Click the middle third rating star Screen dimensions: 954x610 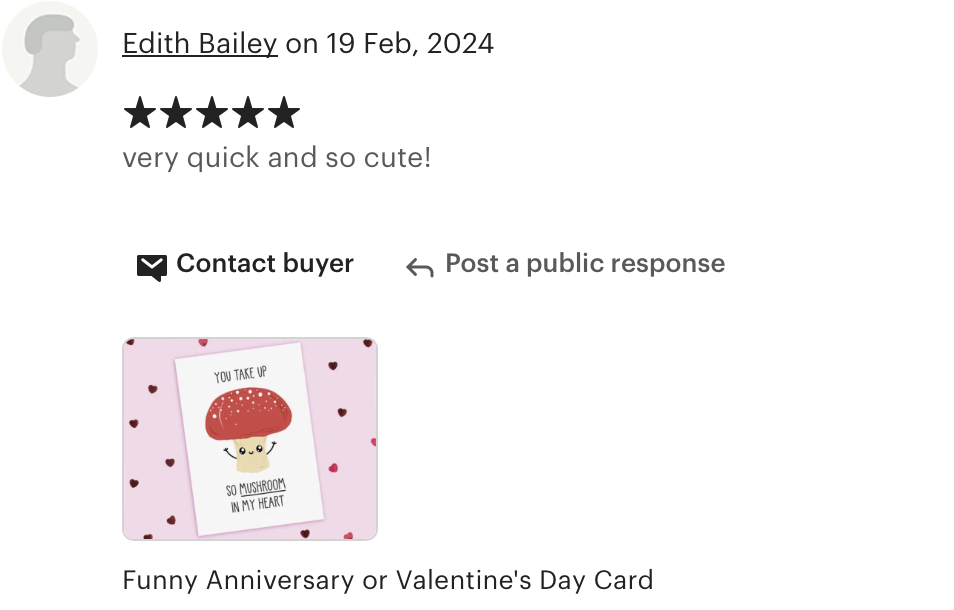coord(212,113)
